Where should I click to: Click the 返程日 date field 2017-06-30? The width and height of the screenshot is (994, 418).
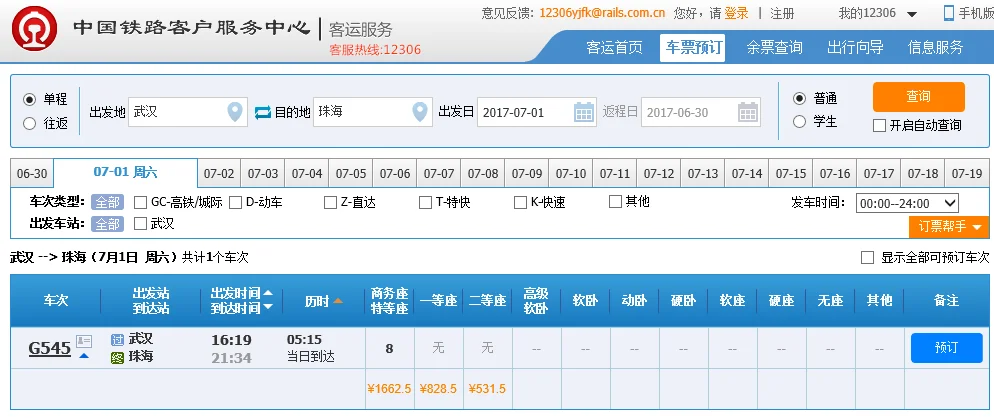click(x=701, y=112)
